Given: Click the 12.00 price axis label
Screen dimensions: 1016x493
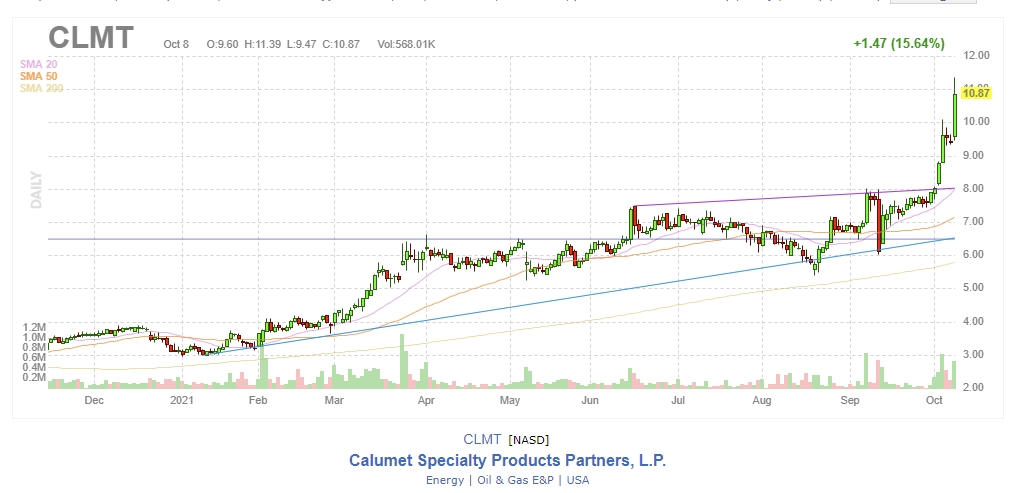Looking at the screenshot, I should coord(976,56).
